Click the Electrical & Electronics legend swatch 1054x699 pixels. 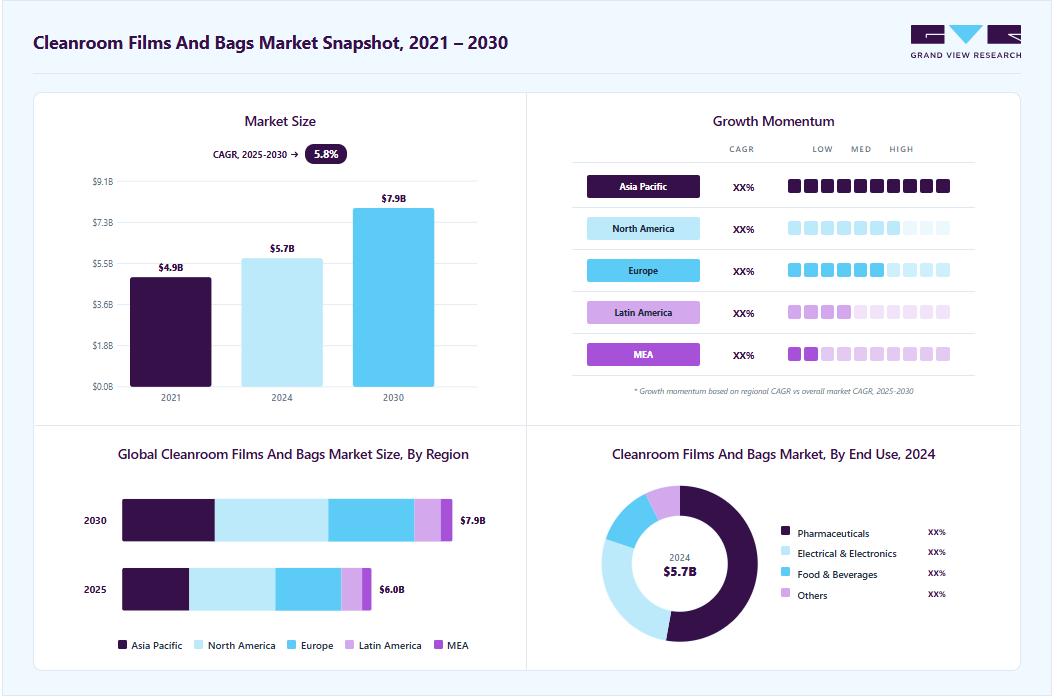[x=785, y=550]
